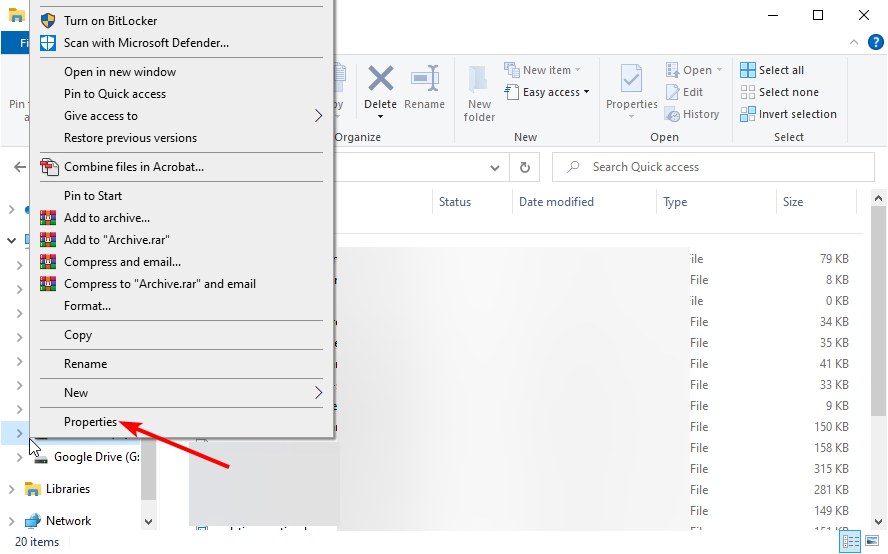Select Libraries in navigation pane

click(x=68, y=489)
